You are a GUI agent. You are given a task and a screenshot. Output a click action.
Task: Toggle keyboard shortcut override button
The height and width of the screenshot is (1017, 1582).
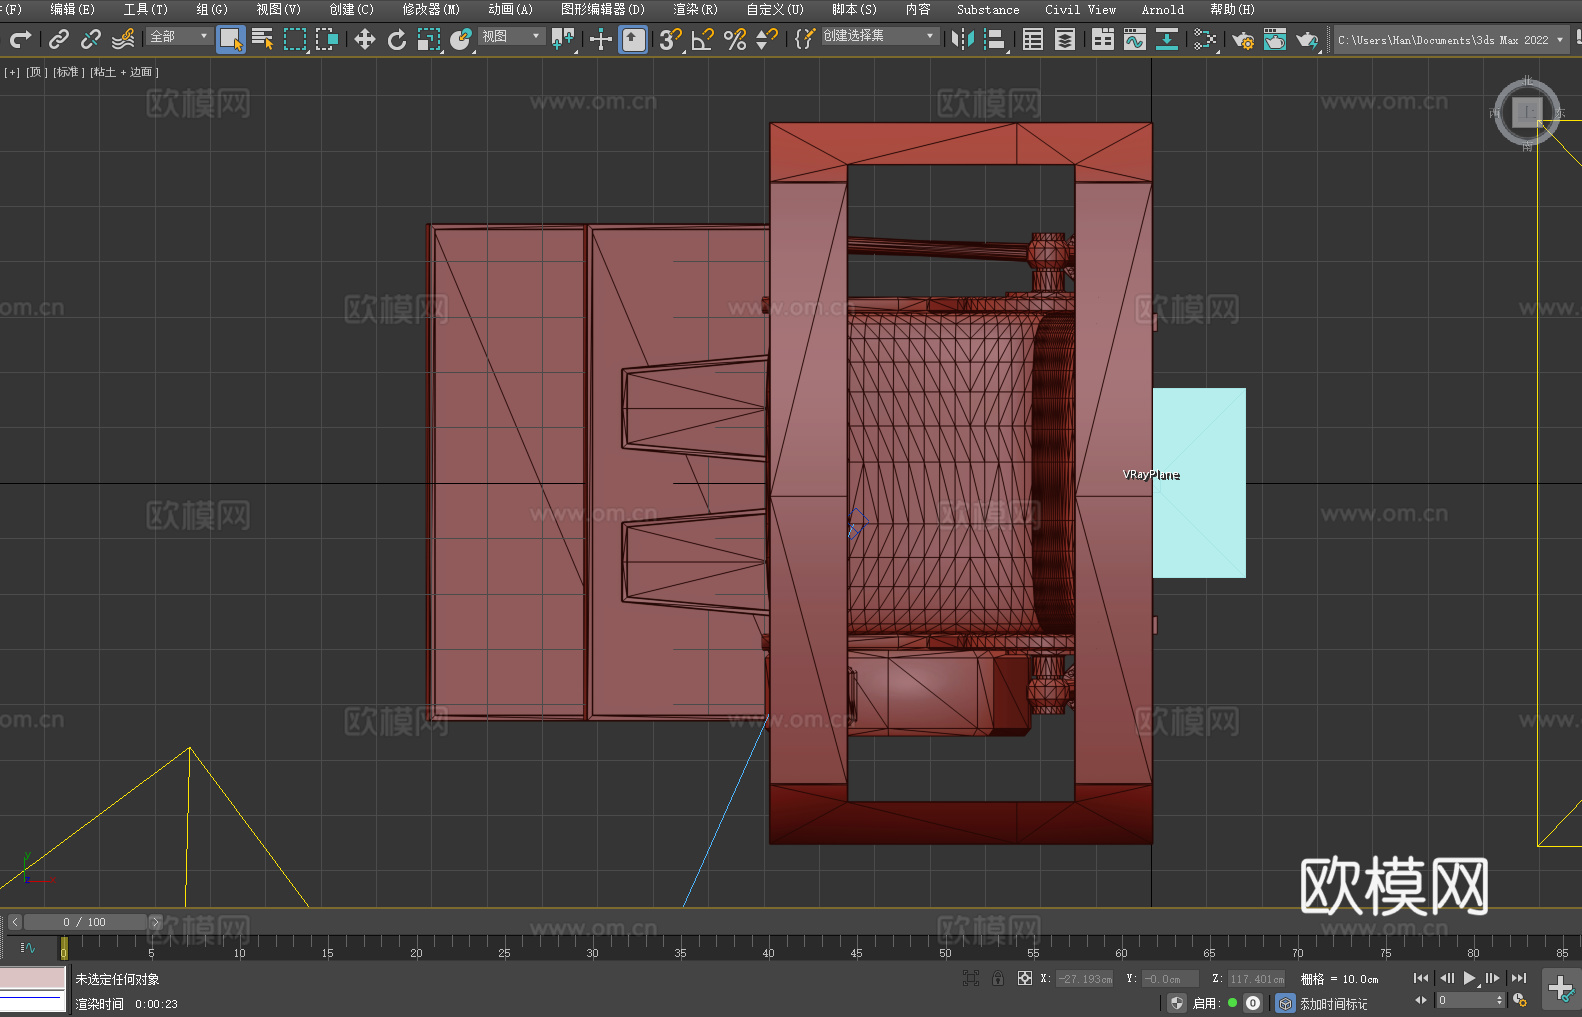coord(633,39)
